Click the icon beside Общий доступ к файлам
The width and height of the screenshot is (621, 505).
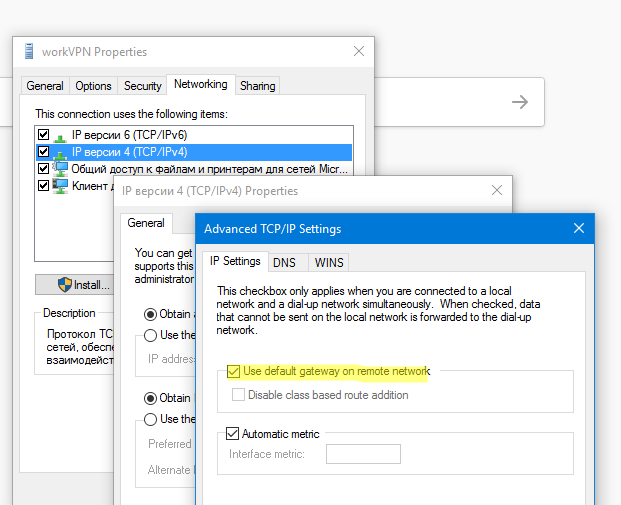click(x=60, y=169)
